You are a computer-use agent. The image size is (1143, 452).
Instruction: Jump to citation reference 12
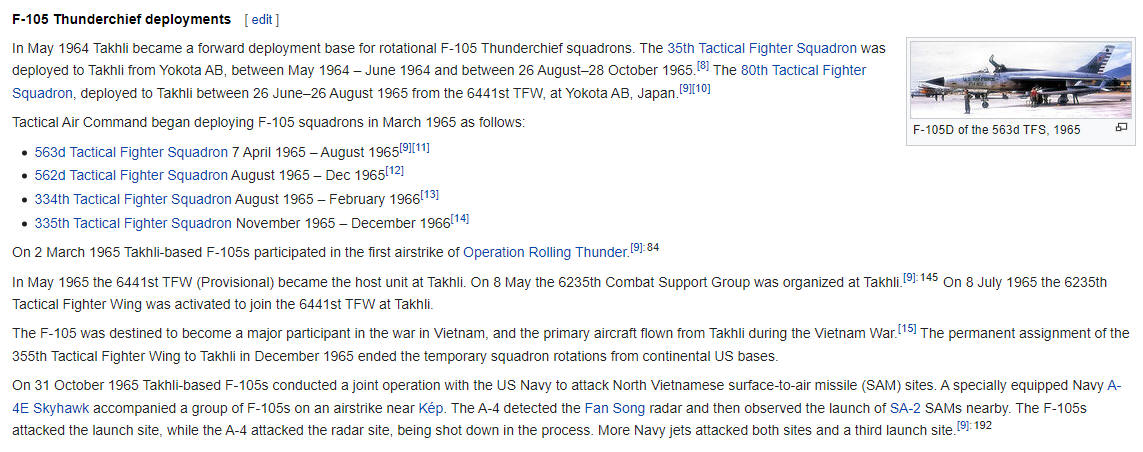[394, 171]
